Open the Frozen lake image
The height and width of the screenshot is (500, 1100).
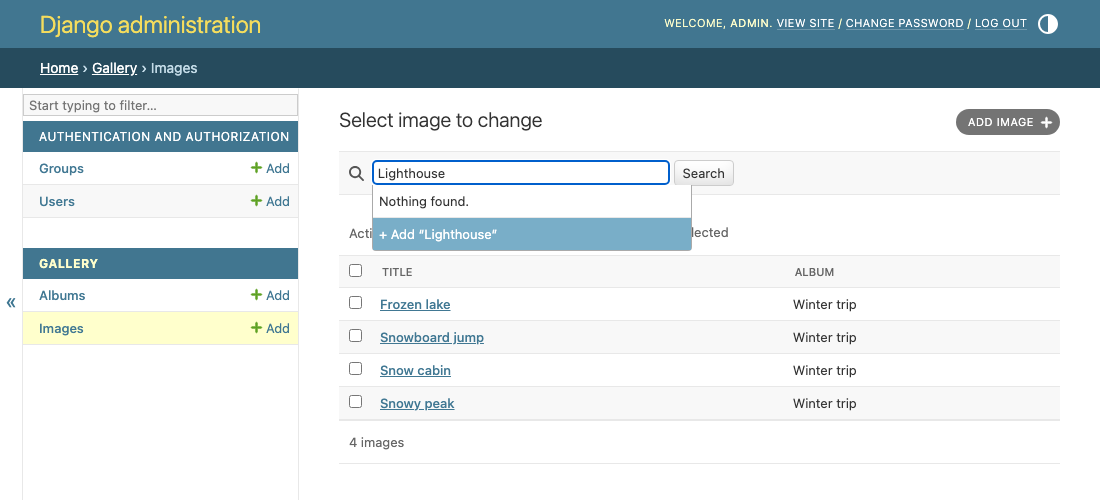click(x=415, y=304)
